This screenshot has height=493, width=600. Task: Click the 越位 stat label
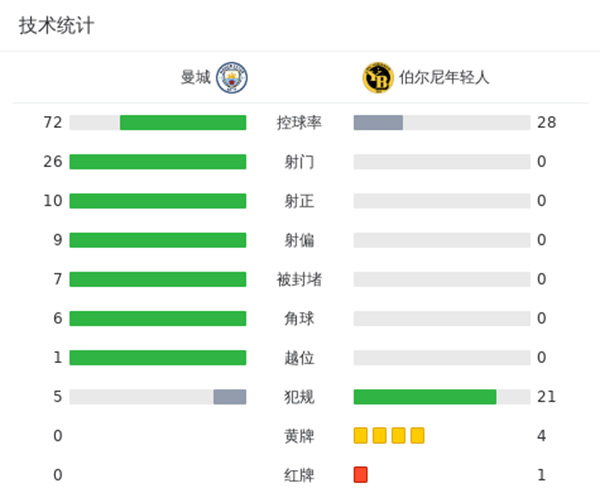(299, 357)
